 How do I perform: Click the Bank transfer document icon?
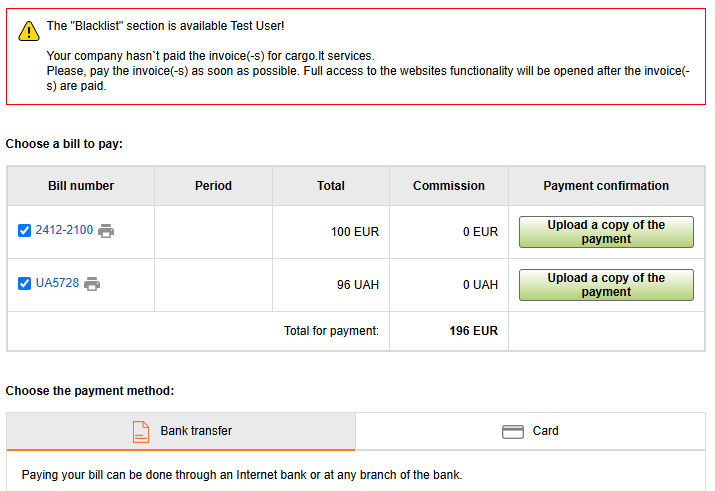(141, 431)
